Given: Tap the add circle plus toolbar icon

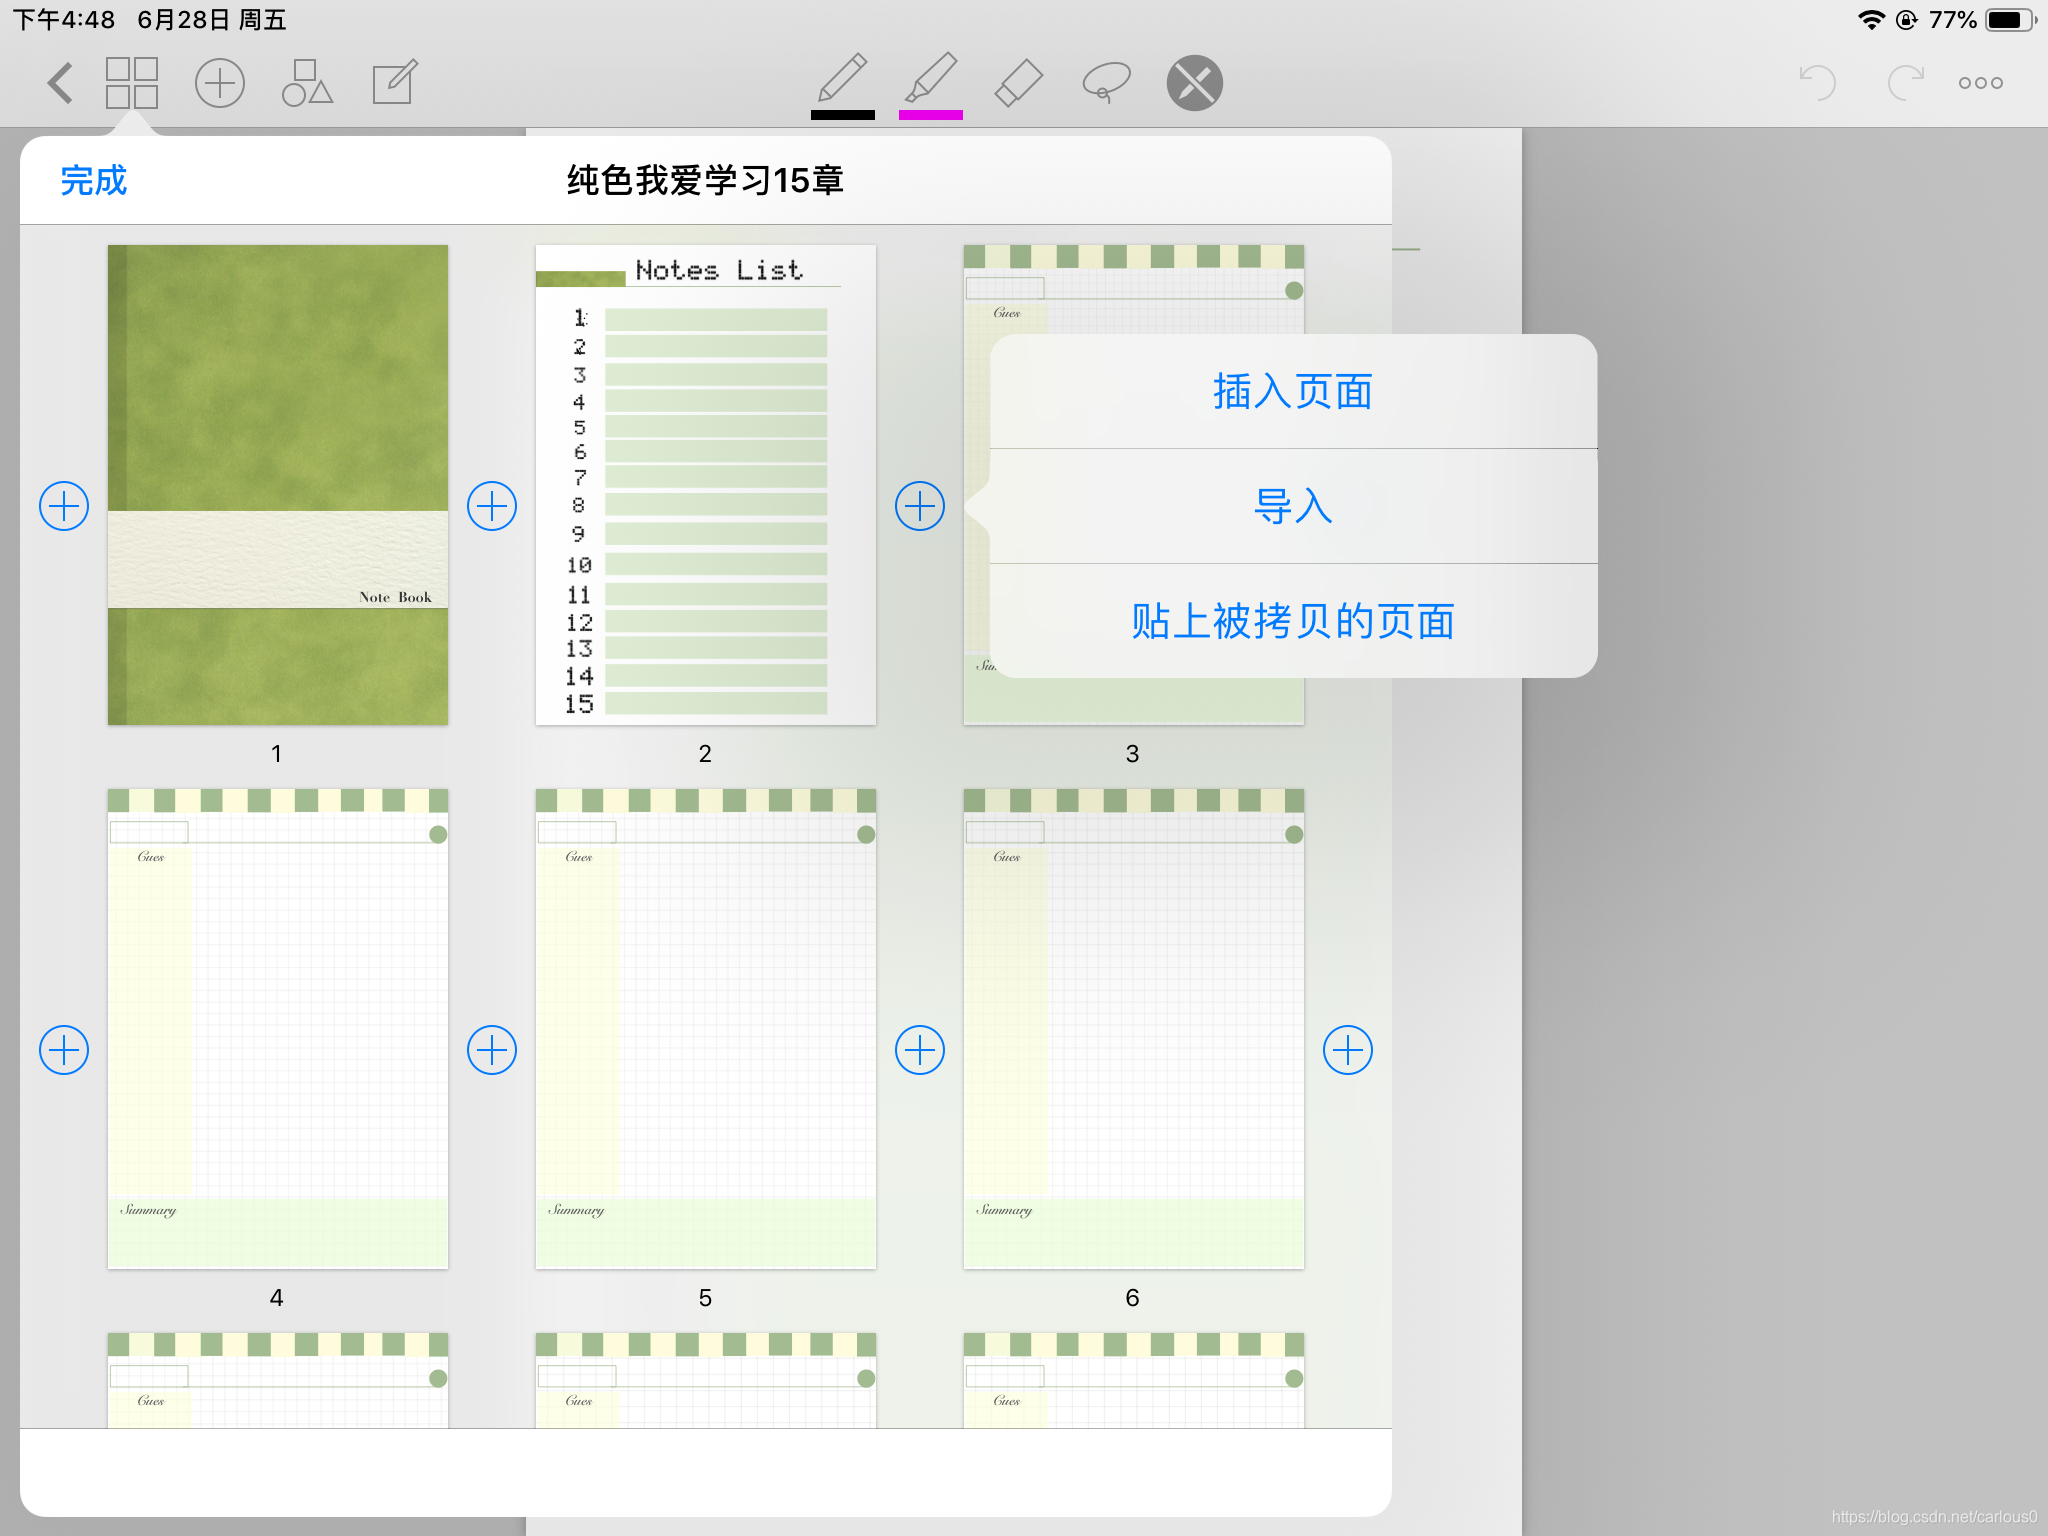Looking at the screenshot, I should (x=220, y=83).
